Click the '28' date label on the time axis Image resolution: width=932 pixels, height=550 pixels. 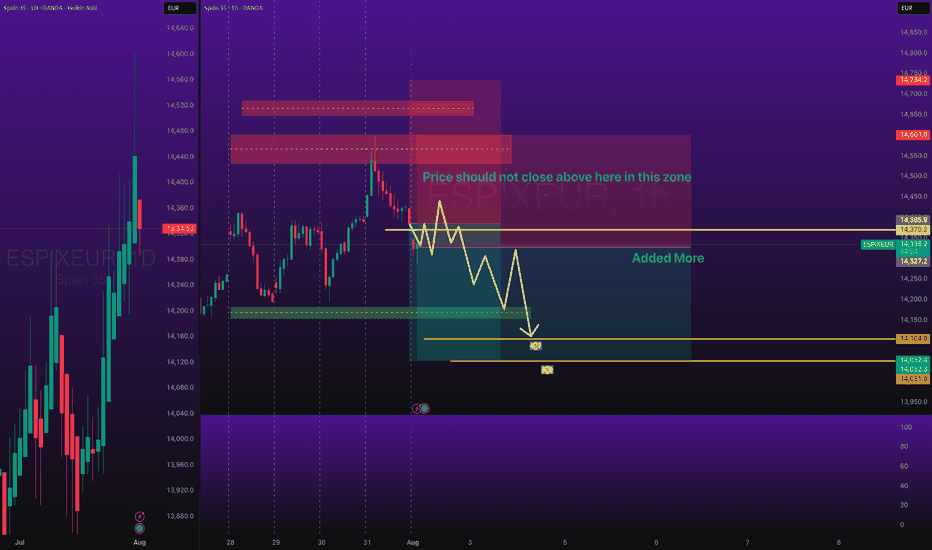[x=230, y=542]
